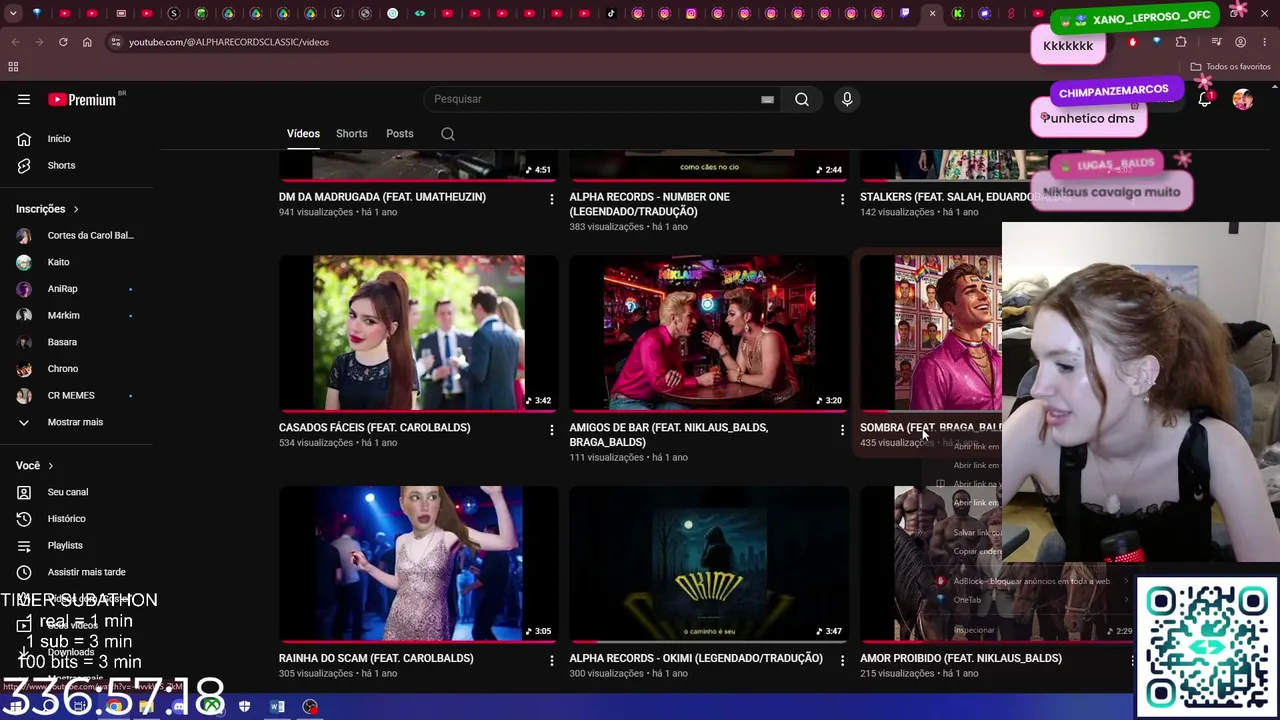Open the account avatar menu
This screenshot has height=720, width=1280.
pos(1243,99)
